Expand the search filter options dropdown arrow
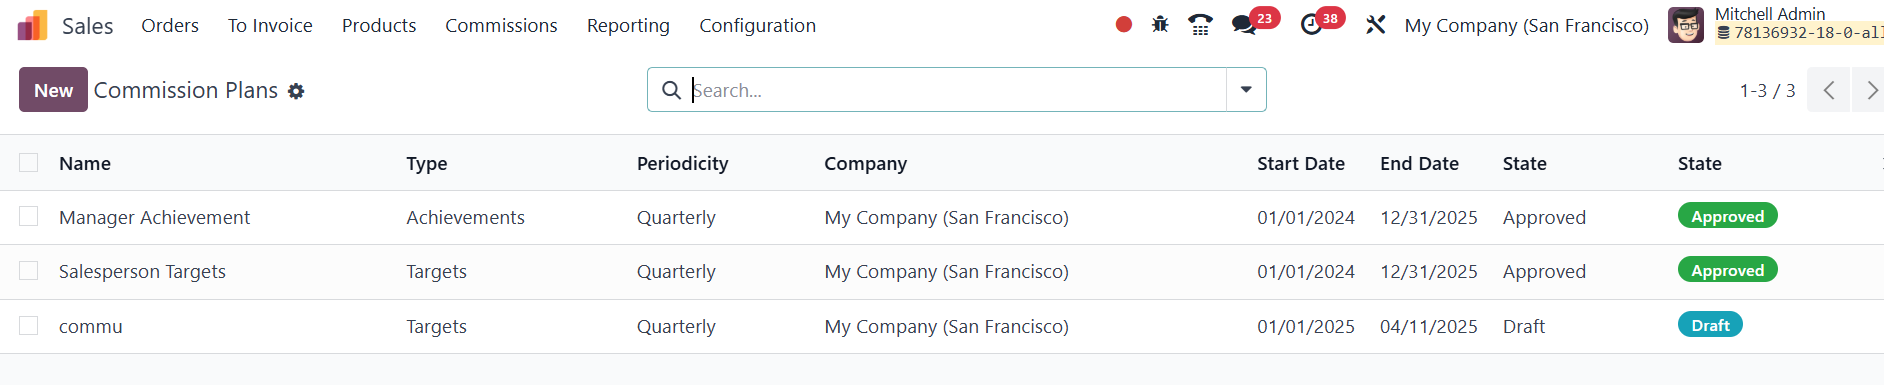Image resolution: width=1884 pixels, height=385 pixels. (1246, 90)
